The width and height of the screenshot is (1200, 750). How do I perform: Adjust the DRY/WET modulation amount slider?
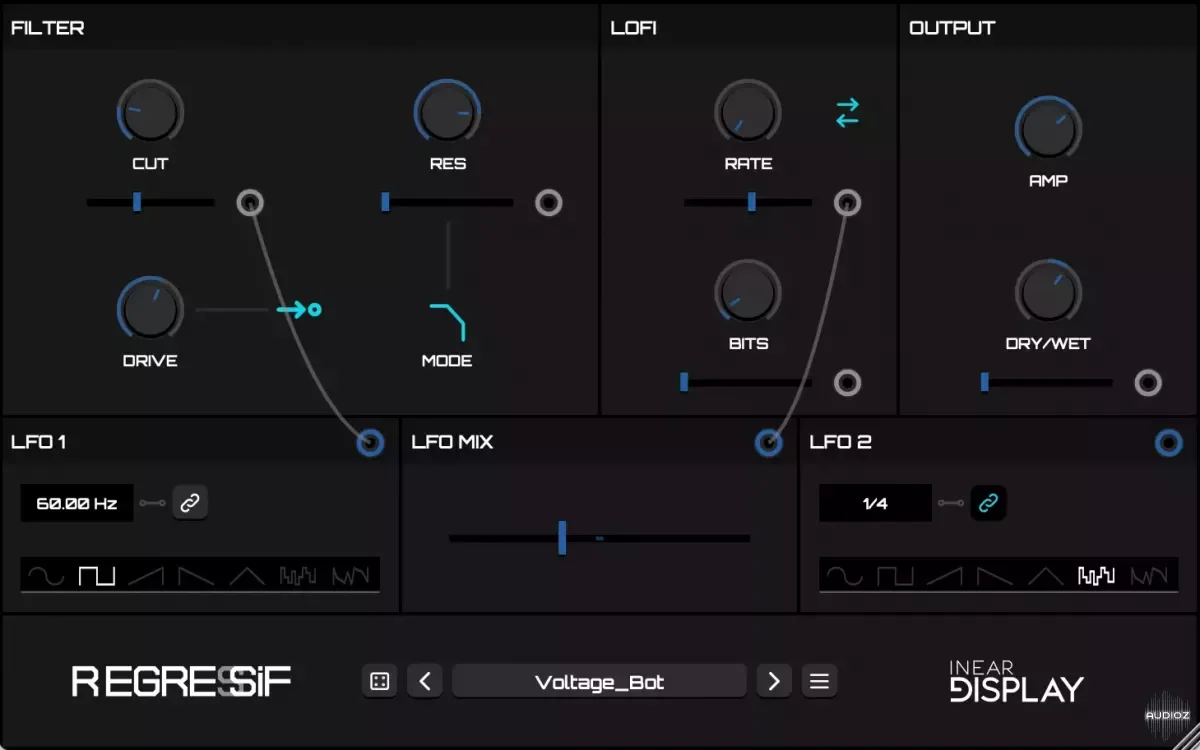(1047, 382)
